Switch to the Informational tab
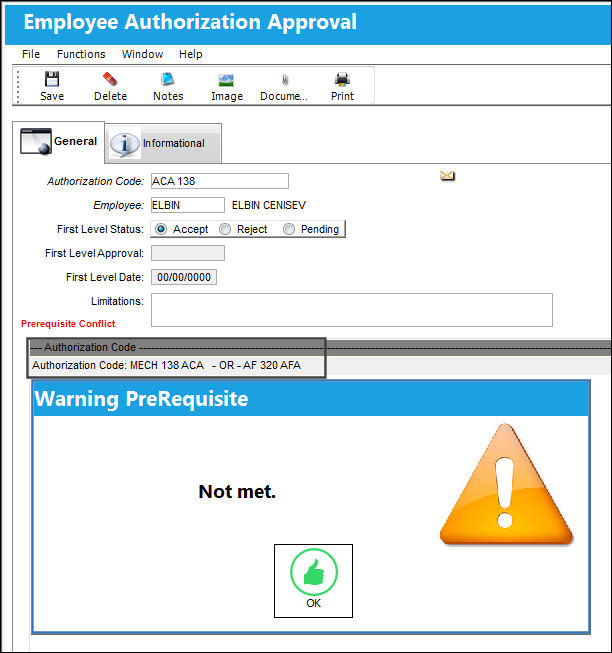The width and height of the screenshot is (612, 653). point(163,143)
